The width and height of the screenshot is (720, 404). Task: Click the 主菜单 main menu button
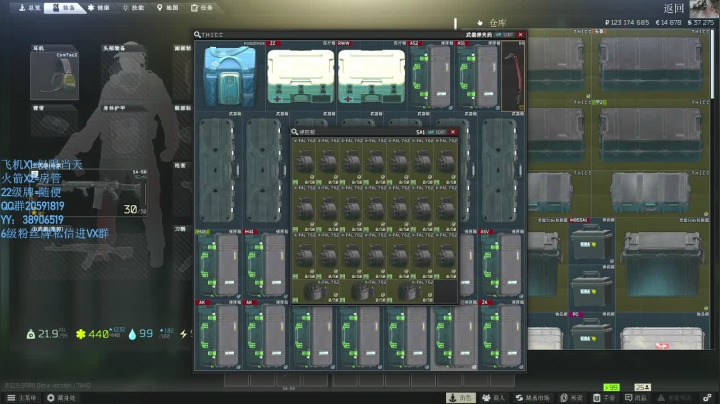click(x=22, y=398)
